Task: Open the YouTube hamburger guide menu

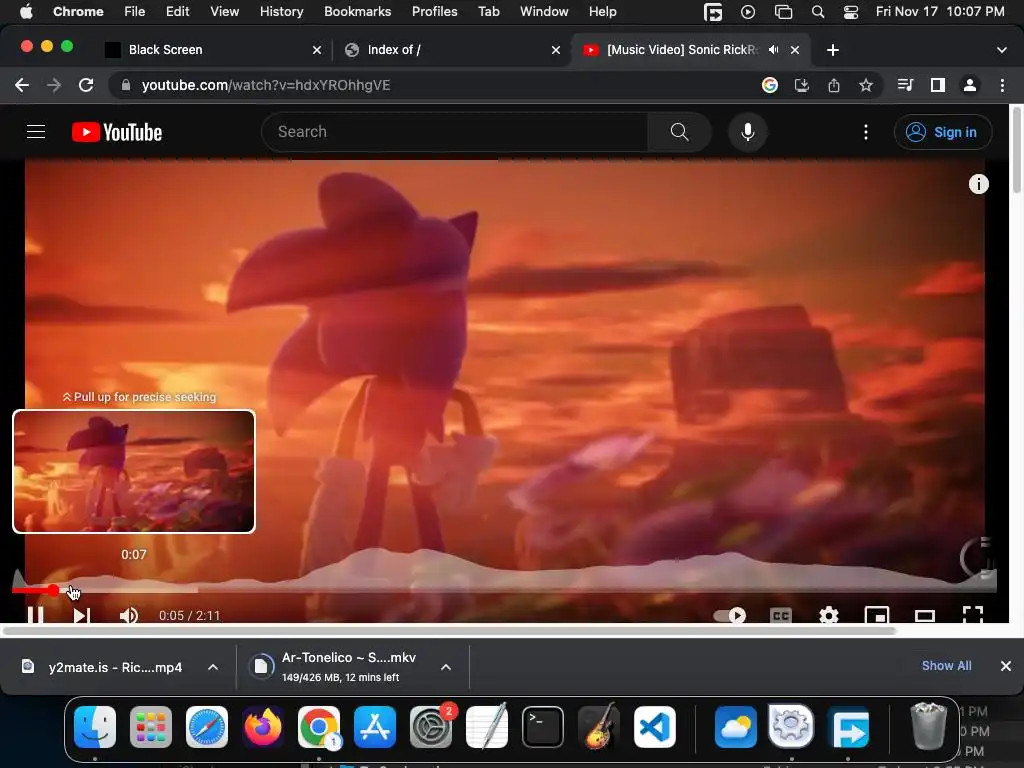Action: 36,132
